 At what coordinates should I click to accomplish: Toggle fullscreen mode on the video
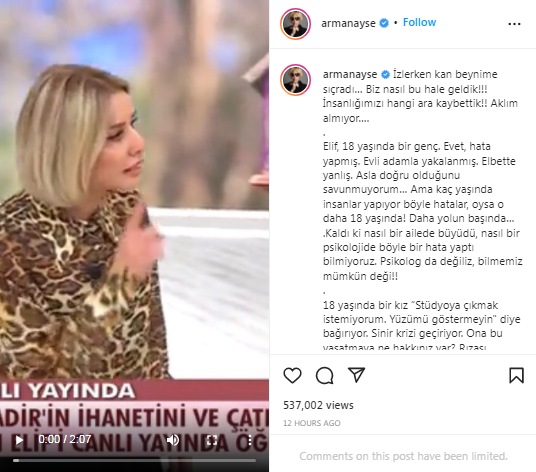click(212, 440)
